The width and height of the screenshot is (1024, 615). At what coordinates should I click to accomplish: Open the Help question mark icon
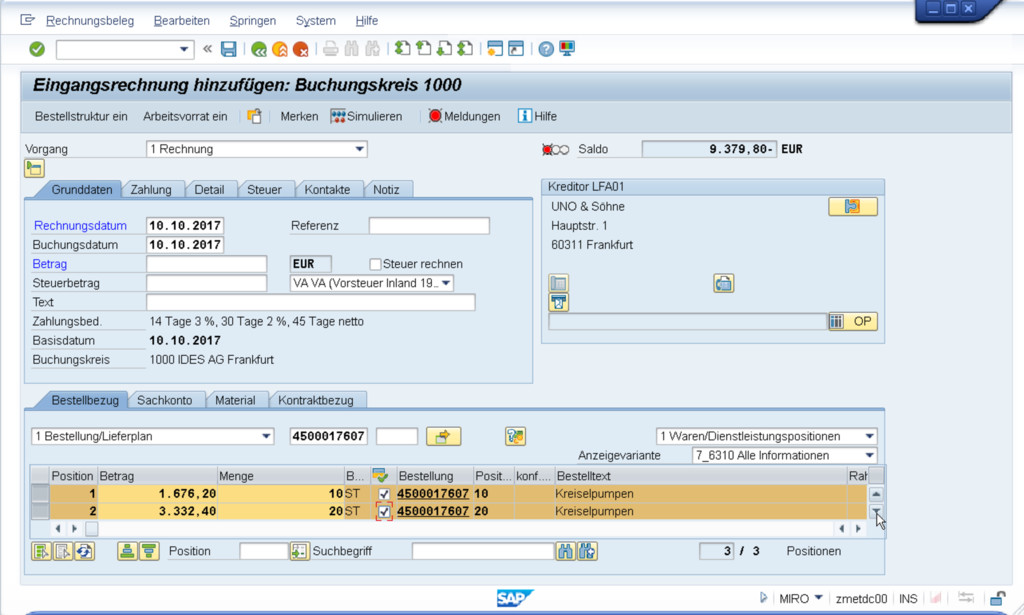(x=546, y=49)
